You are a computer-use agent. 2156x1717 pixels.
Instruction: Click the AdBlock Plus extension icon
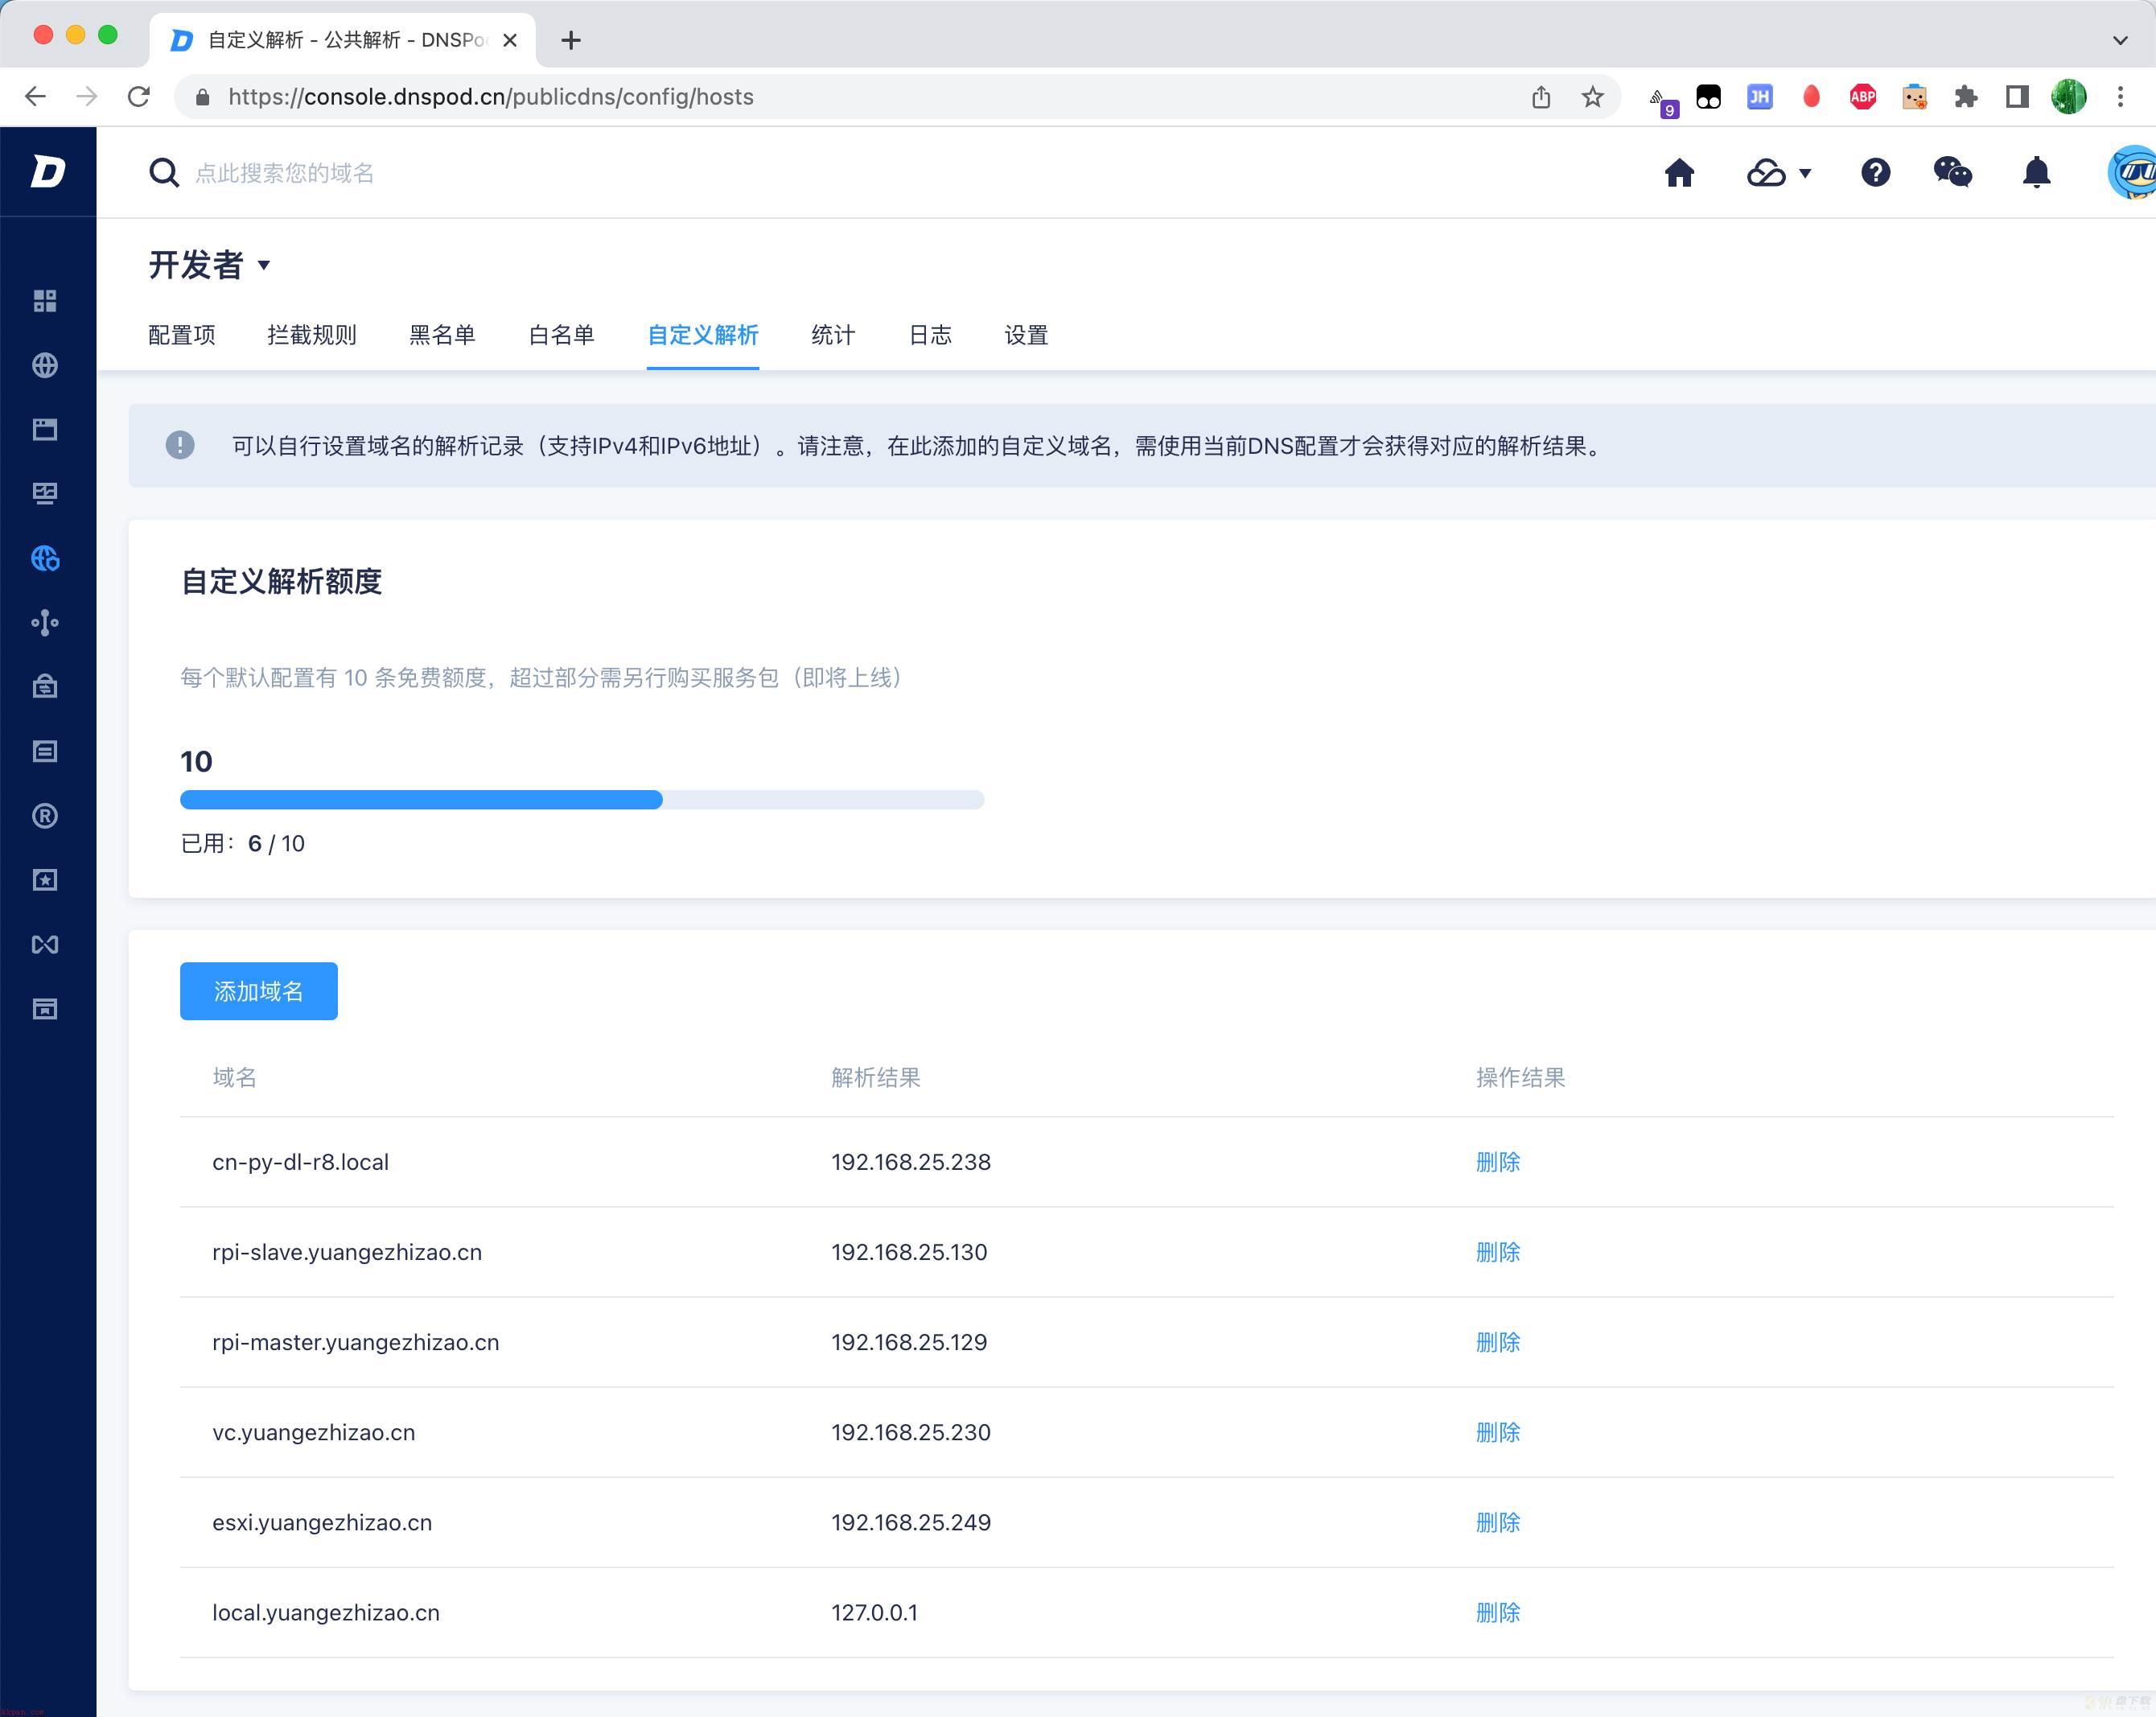pyautogui.click(x=1862, y=96)
